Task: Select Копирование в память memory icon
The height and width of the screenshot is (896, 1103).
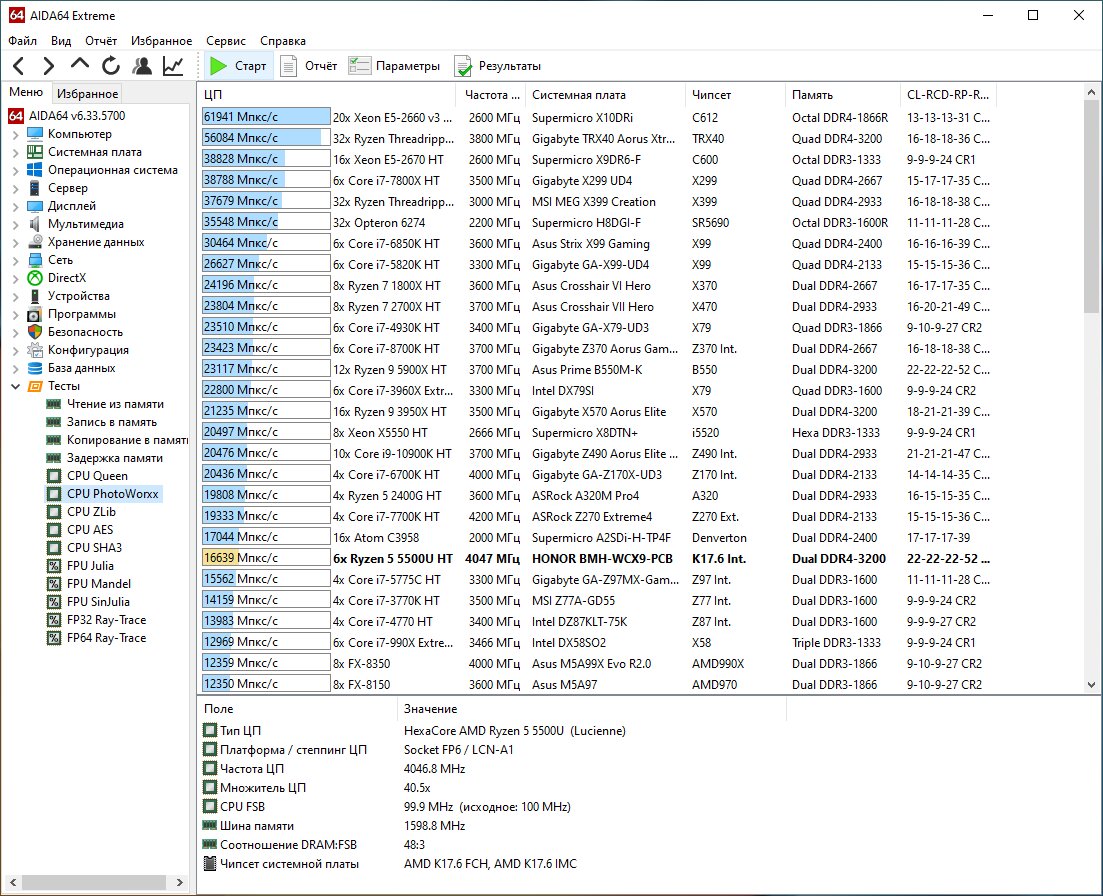Action: (x=53, y=440)
